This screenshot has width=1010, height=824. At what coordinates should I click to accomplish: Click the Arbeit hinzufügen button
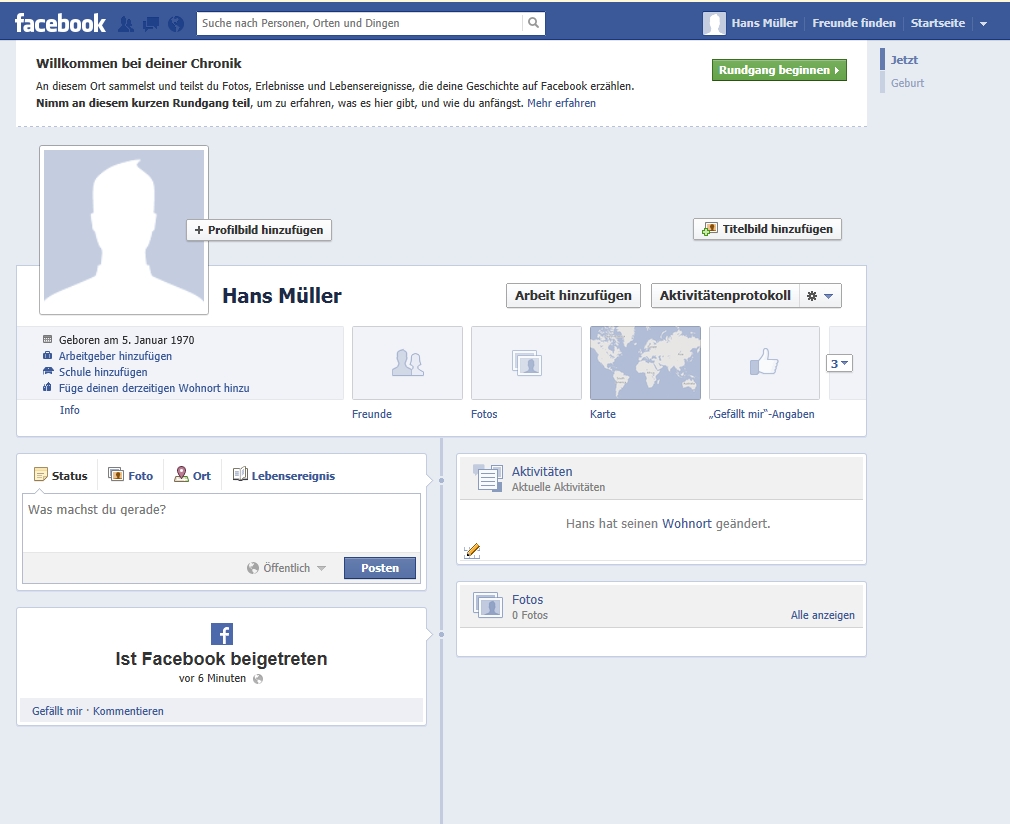[573, 296]
